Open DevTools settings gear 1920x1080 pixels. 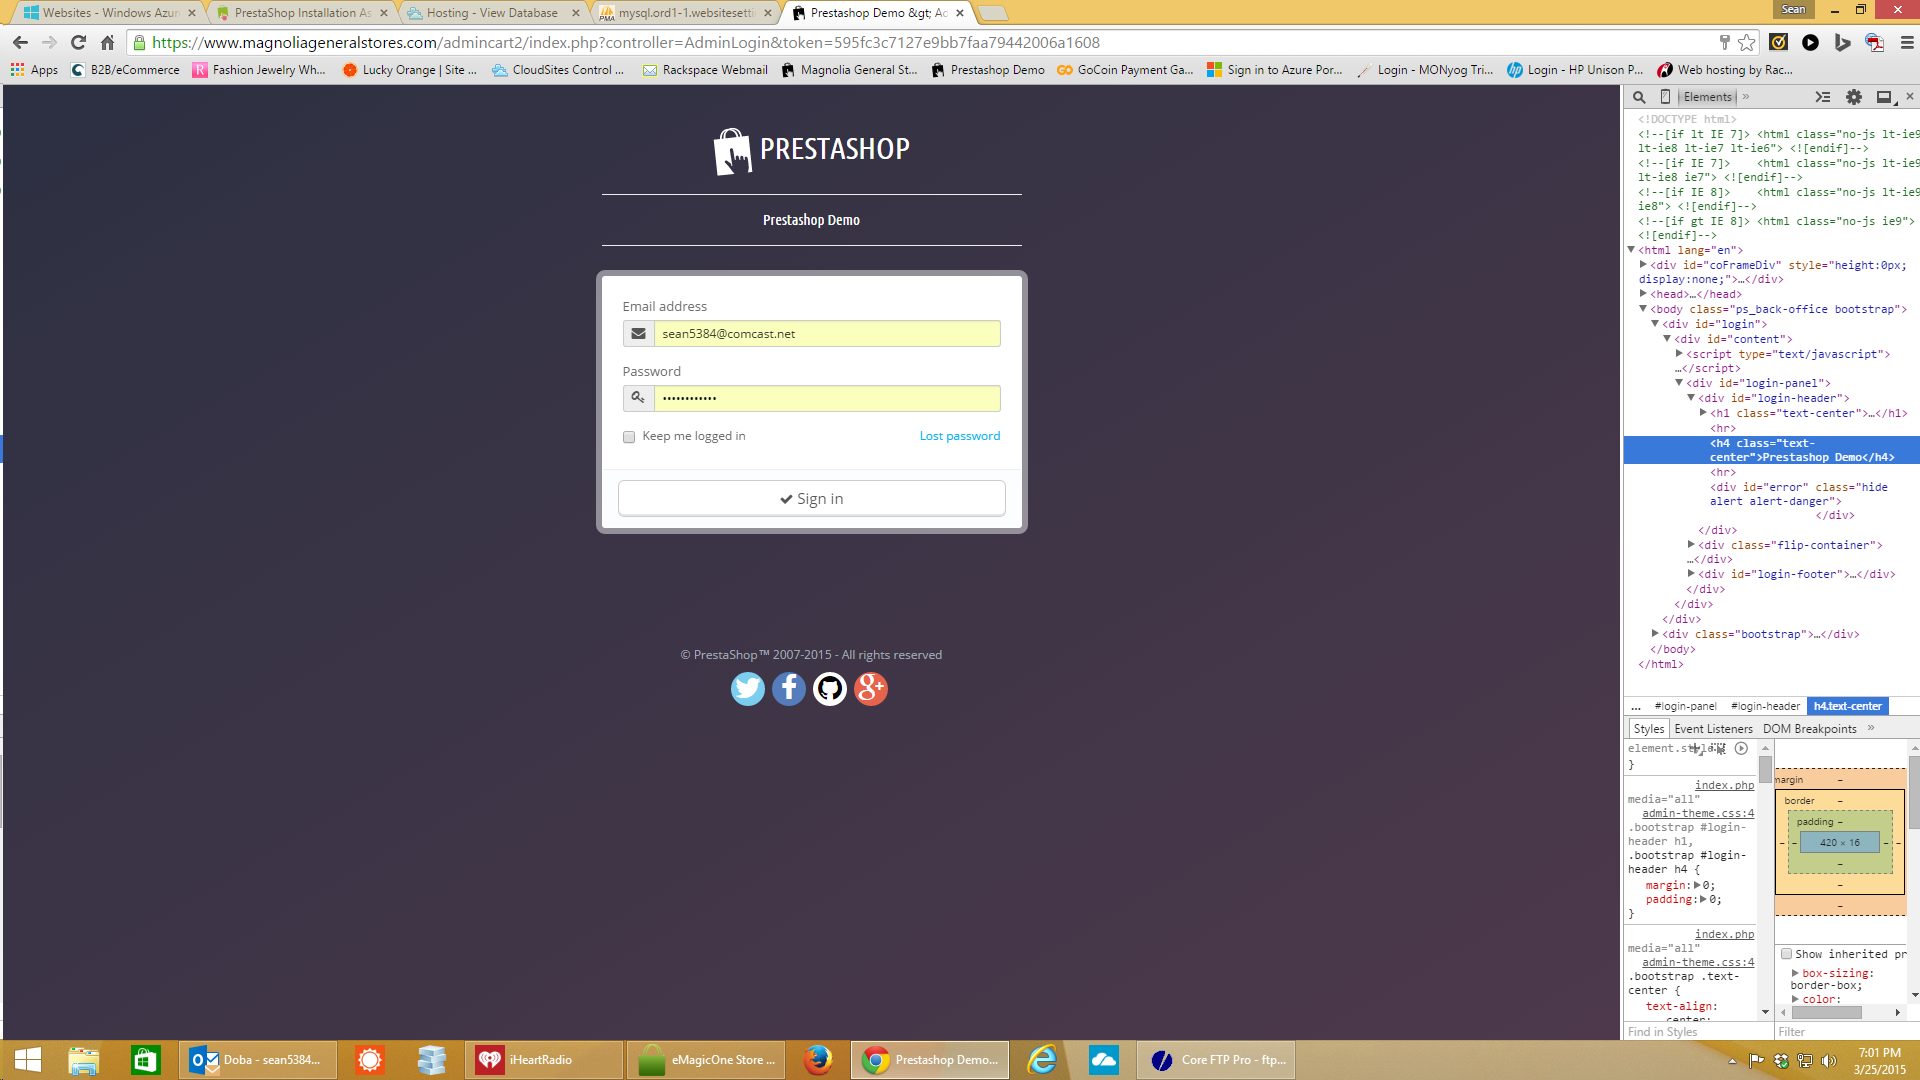click(1853, 97)
